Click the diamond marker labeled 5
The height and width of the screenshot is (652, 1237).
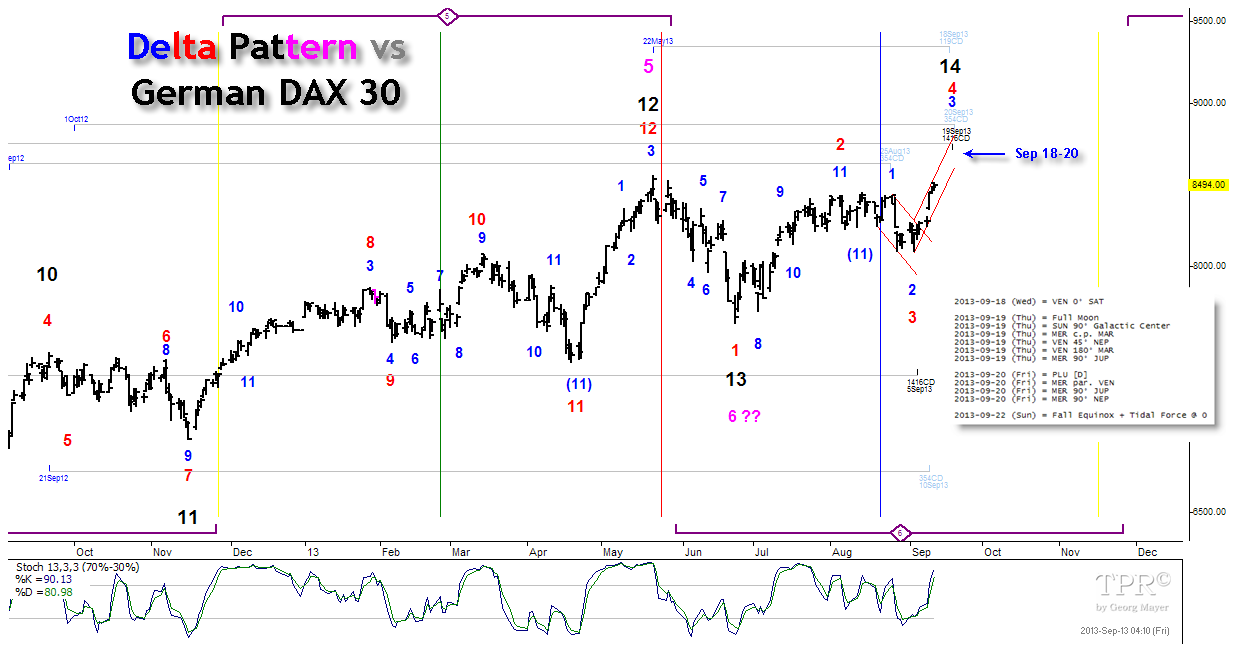[x=446, y=16]
